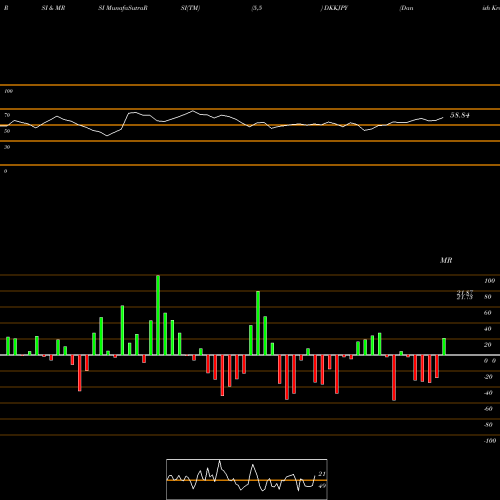Click the DKKJPY symbol text in header
This screenshot has height=500, width=500.
(336, 8)
